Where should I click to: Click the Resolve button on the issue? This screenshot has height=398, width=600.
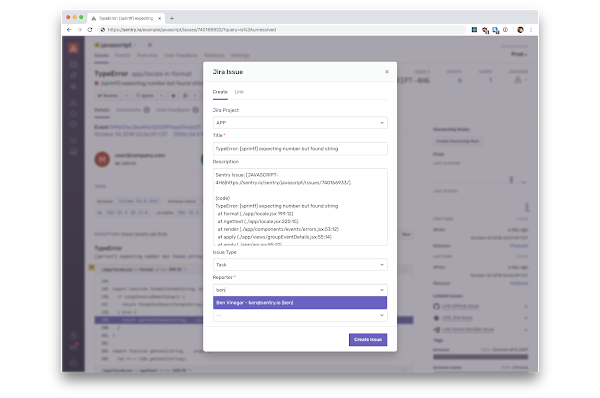tap(108, 95)
